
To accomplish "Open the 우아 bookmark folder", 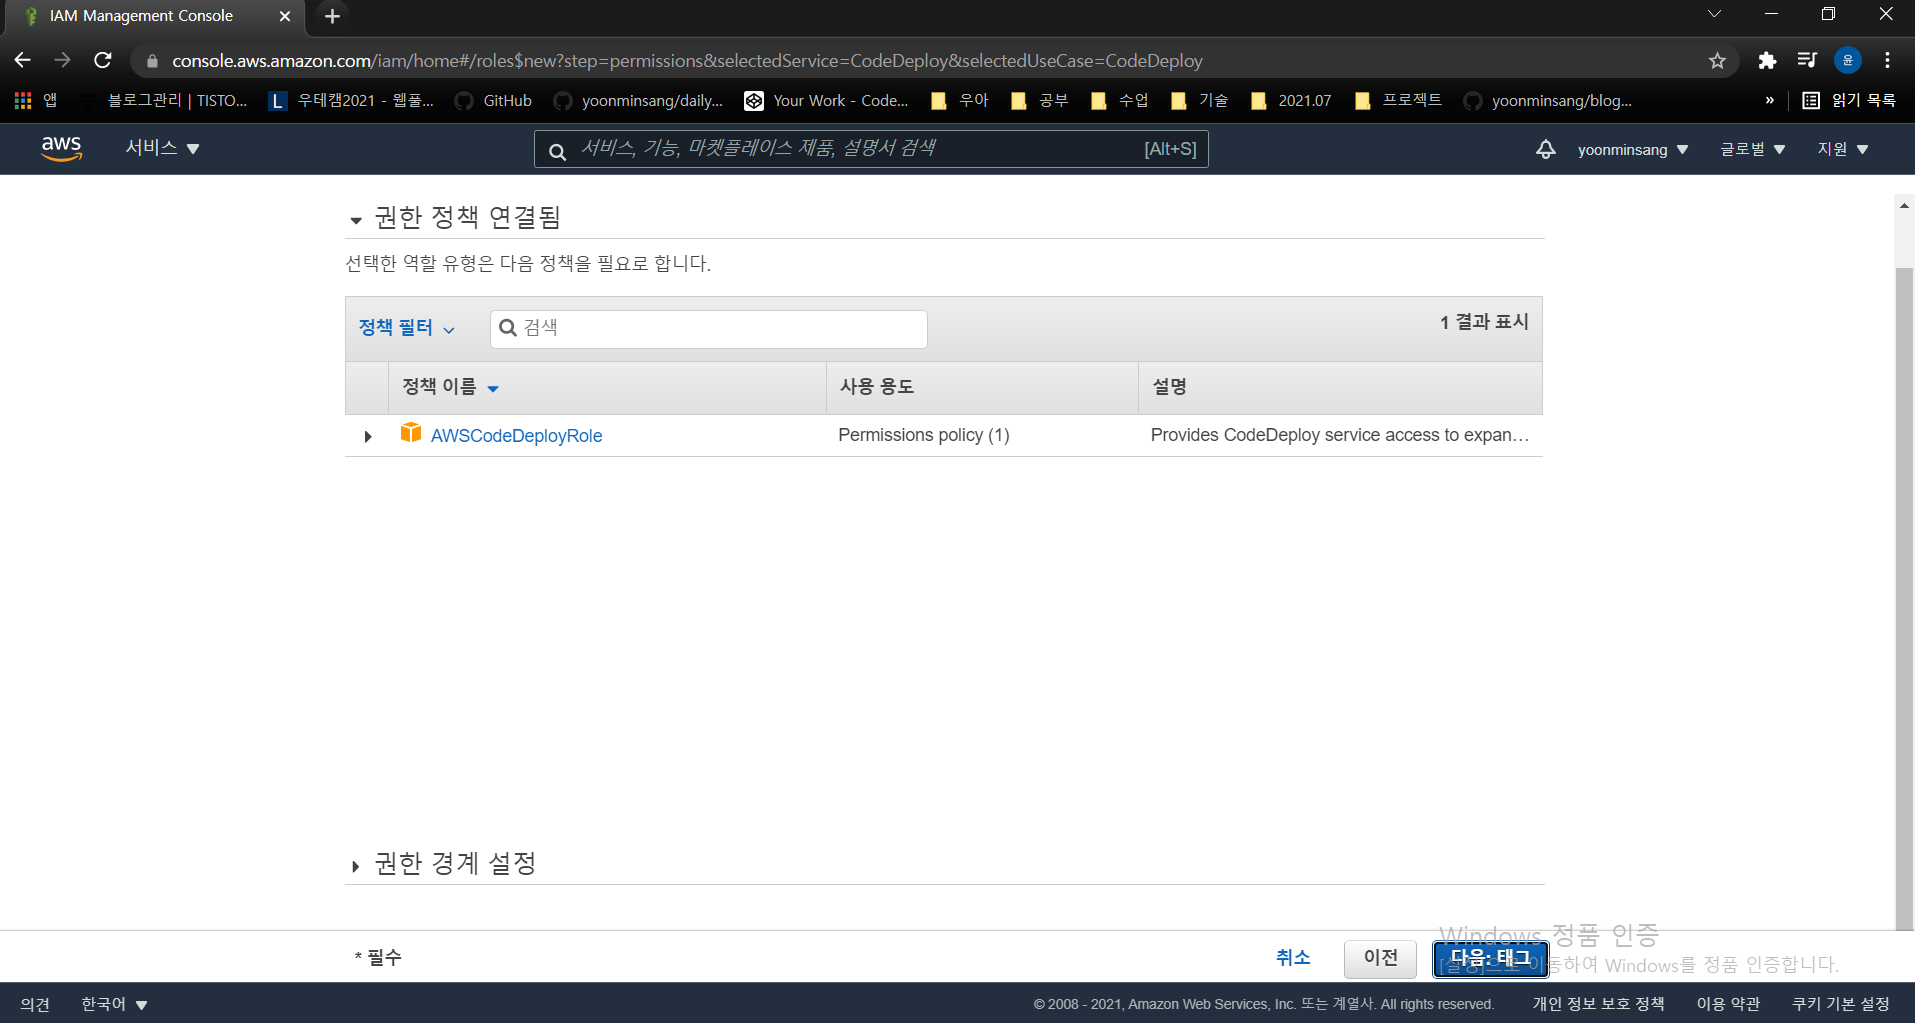I will coord(959,100).
